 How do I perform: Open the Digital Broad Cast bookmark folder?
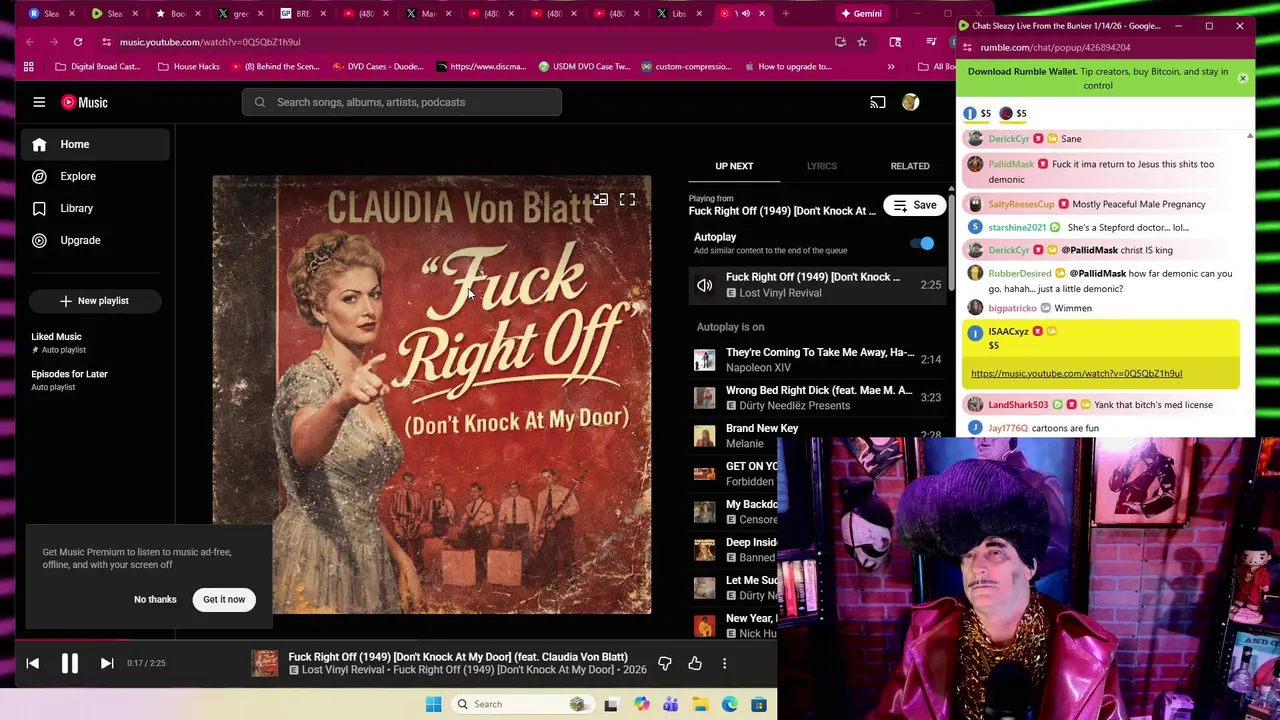(x=97, y=67)
